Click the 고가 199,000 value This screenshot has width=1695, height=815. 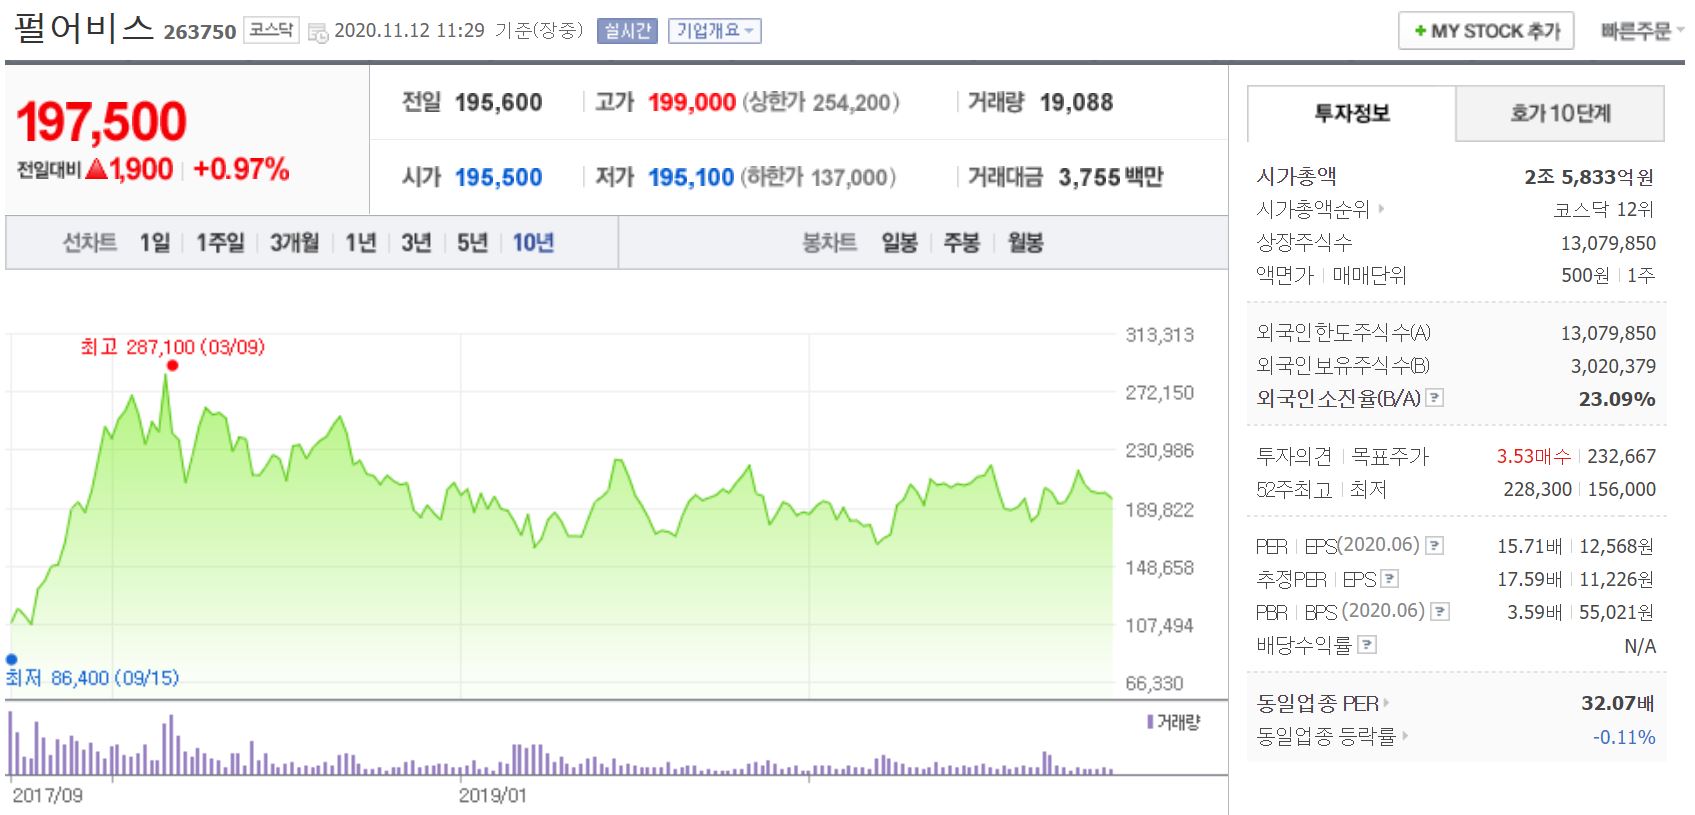692,102
